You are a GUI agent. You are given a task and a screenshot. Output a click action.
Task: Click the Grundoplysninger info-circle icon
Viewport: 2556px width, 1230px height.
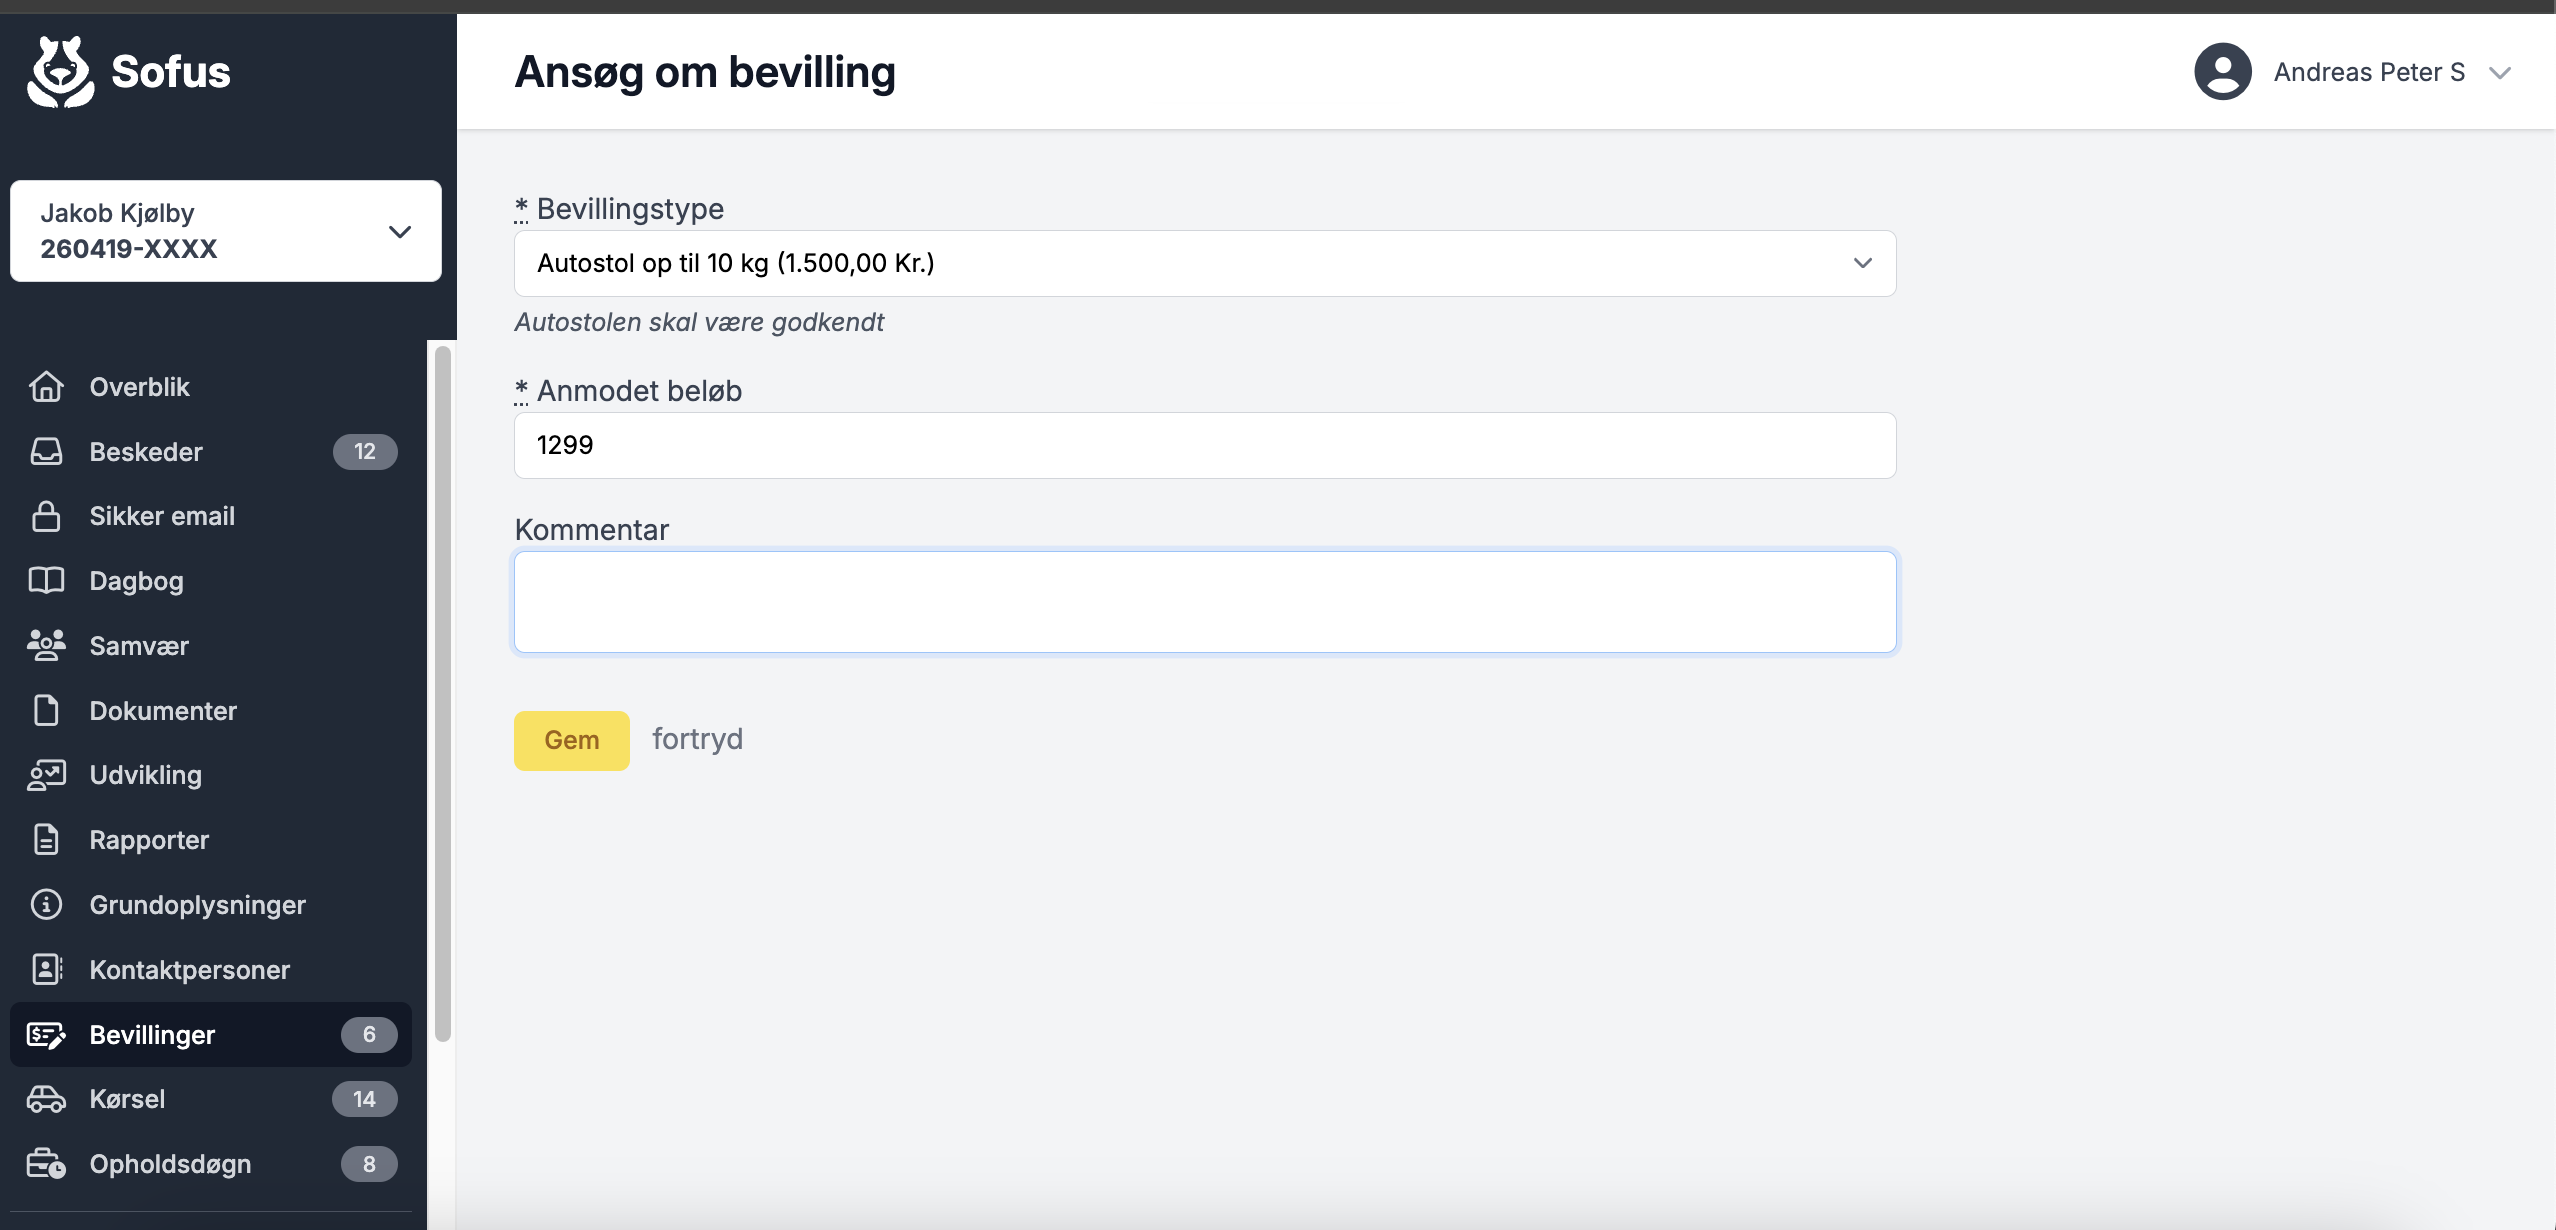(46, 905)
